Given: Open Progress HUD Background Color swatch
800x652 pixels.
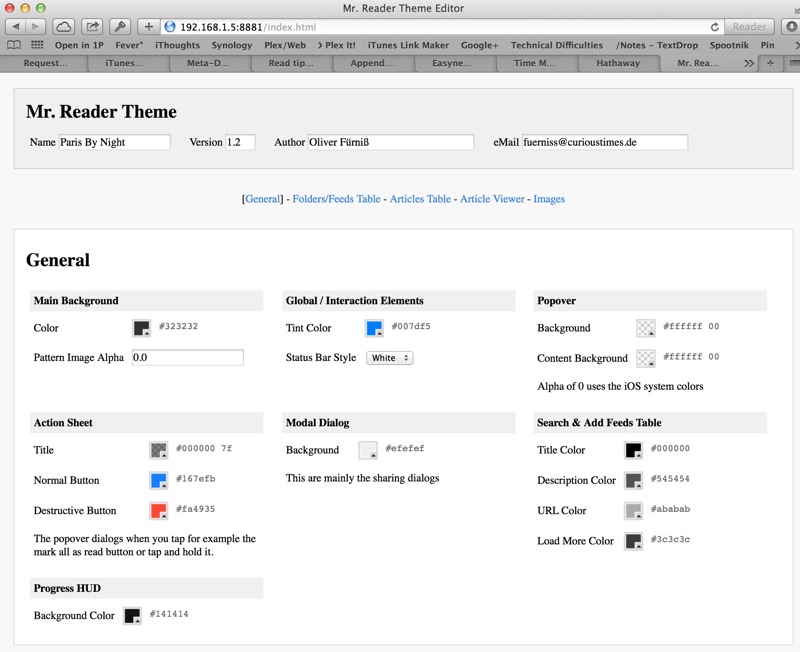Looking at the screenshot, I should [133, 616].
